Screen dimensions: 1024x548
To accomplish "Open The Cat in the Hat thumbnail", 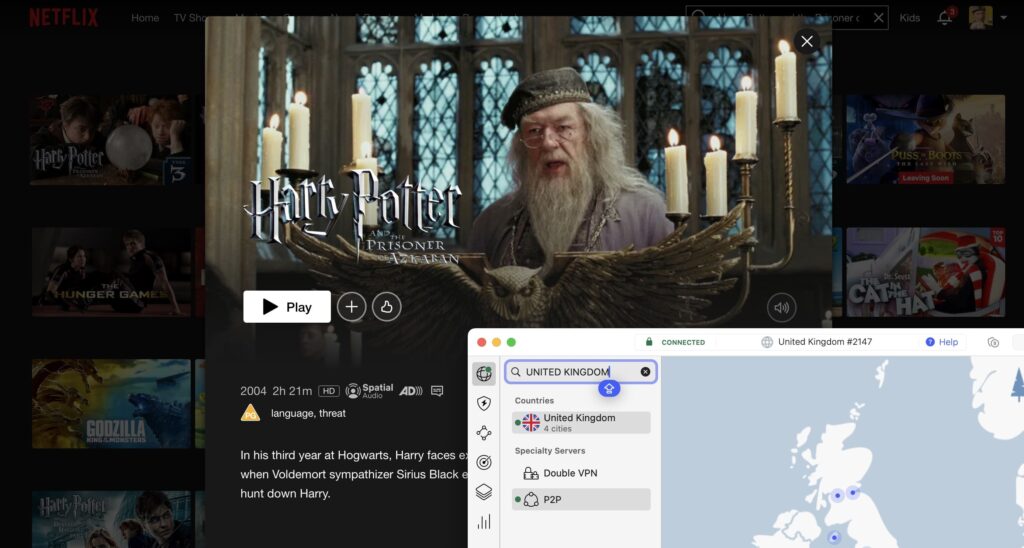I will coord(925,272).
